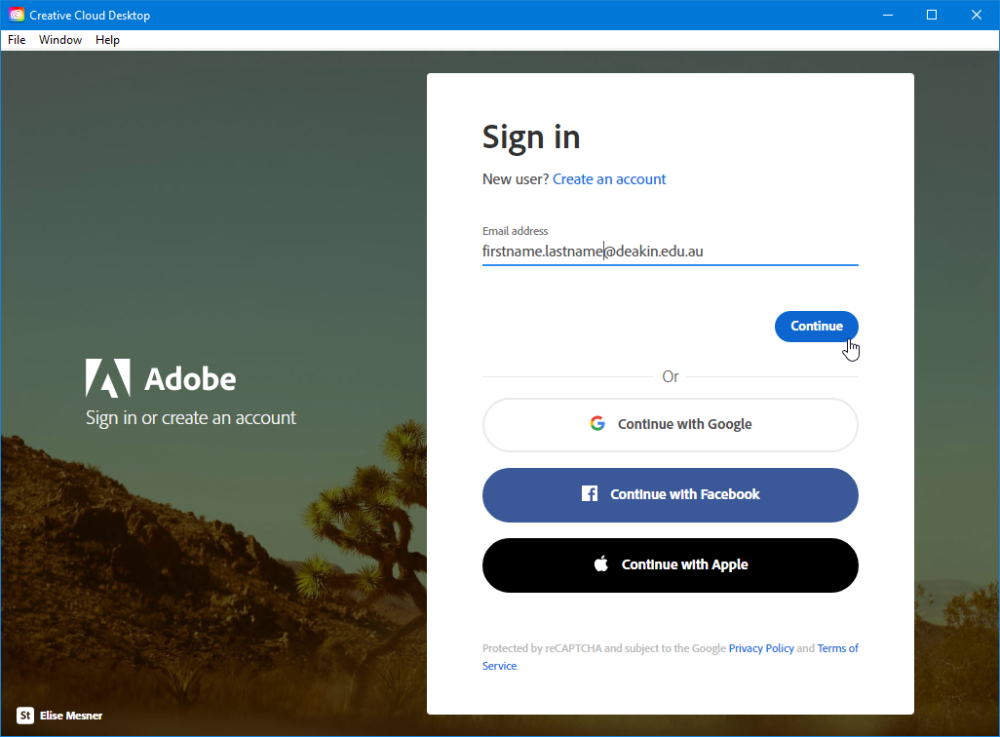Viewport: 1000px width, 737px height.
Task: Click the 'New user?' text
Action: click(515, 179)
